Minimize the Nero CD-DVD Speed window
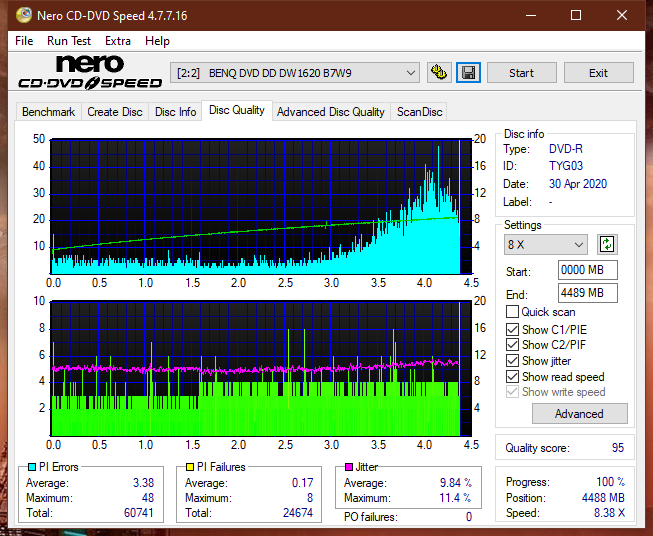Image resolution: width=653 pixels, height=536 pixels. [531, 15]
